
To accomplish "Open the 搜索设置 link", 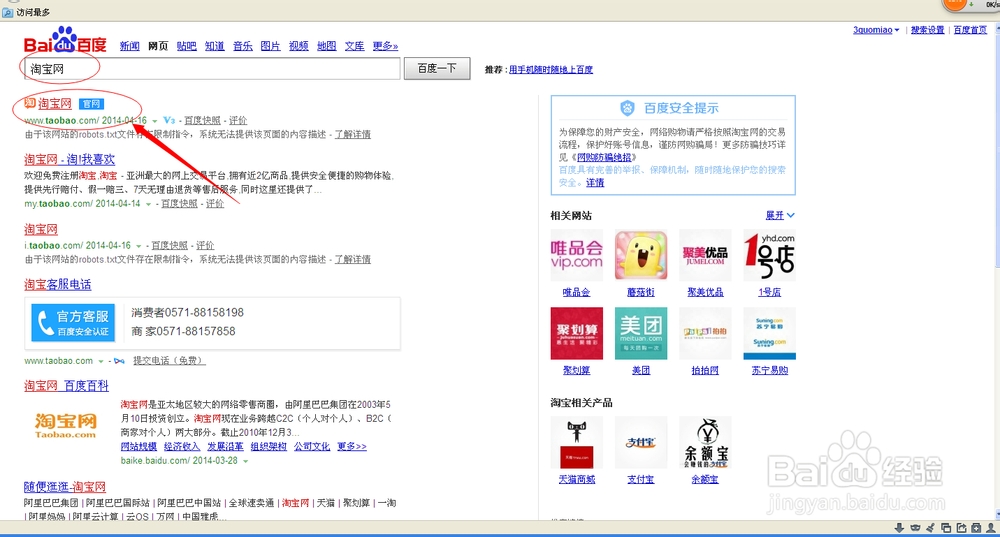I will coord(927,30).
